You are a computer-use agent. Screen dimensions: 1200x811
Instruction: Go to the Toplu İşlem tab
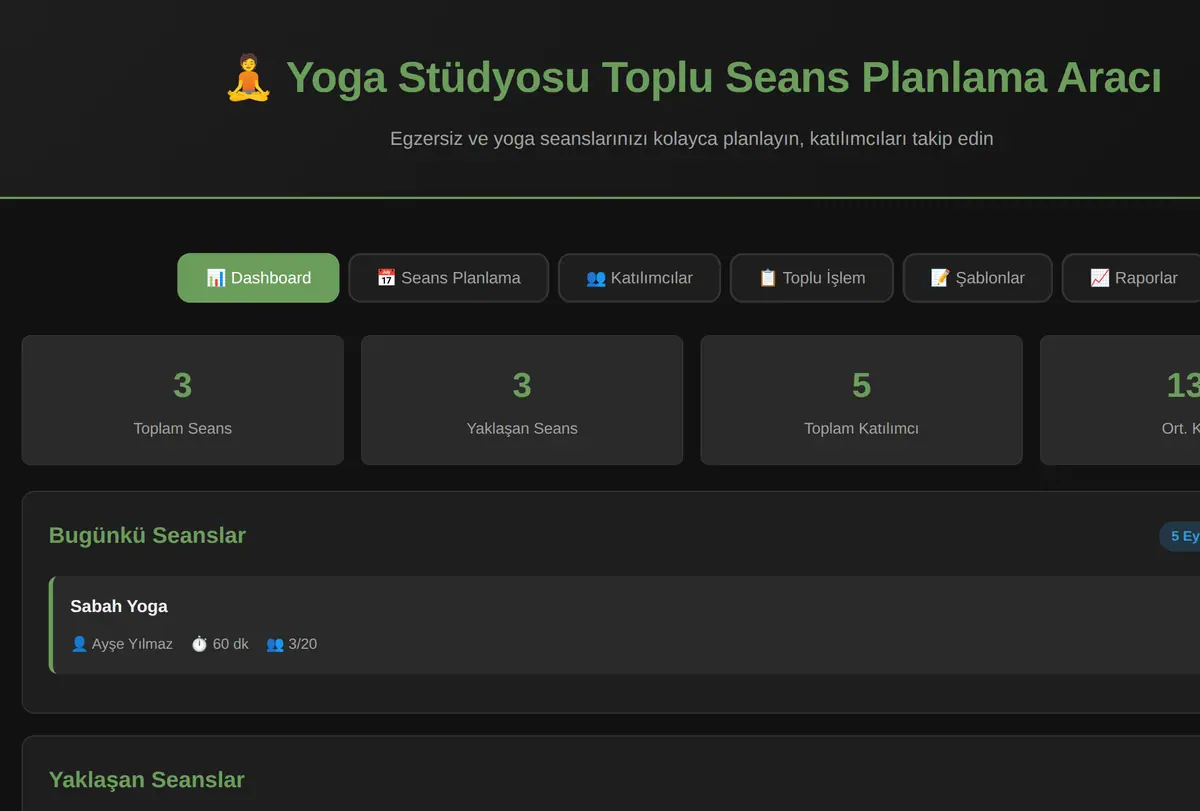[x=812, y=278]
